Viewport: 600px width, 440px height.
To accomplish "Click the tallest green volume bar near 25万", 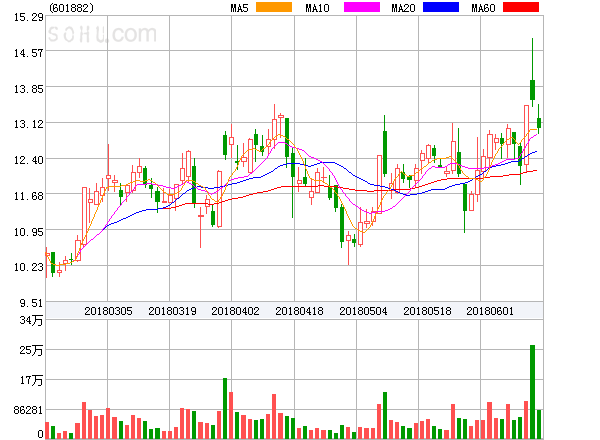I will click(x=532, y=392).
